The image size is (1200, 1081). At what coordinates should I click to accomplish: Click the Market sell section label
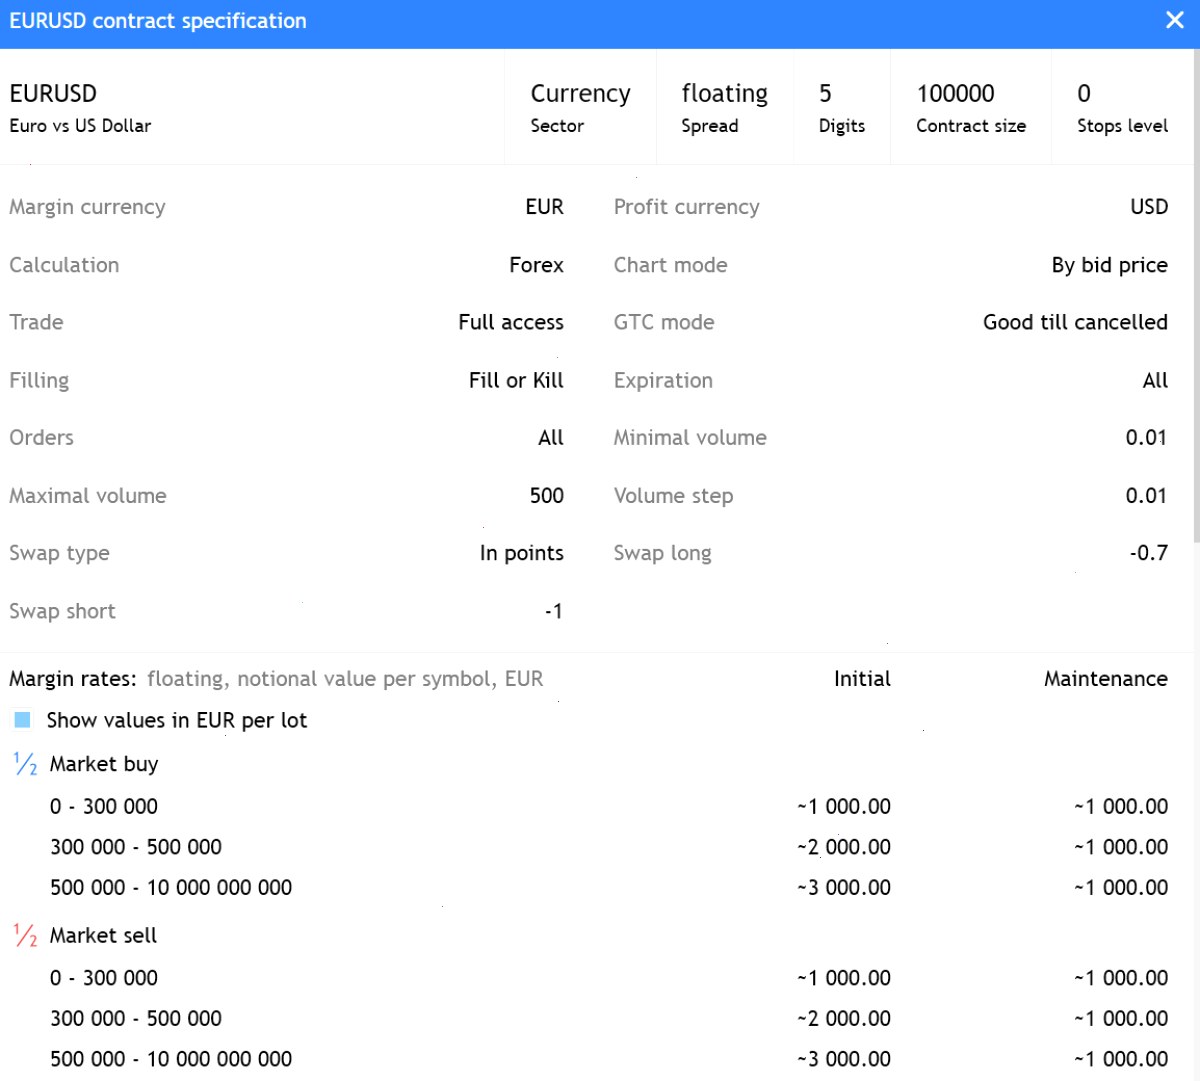[x=103, y=936]
